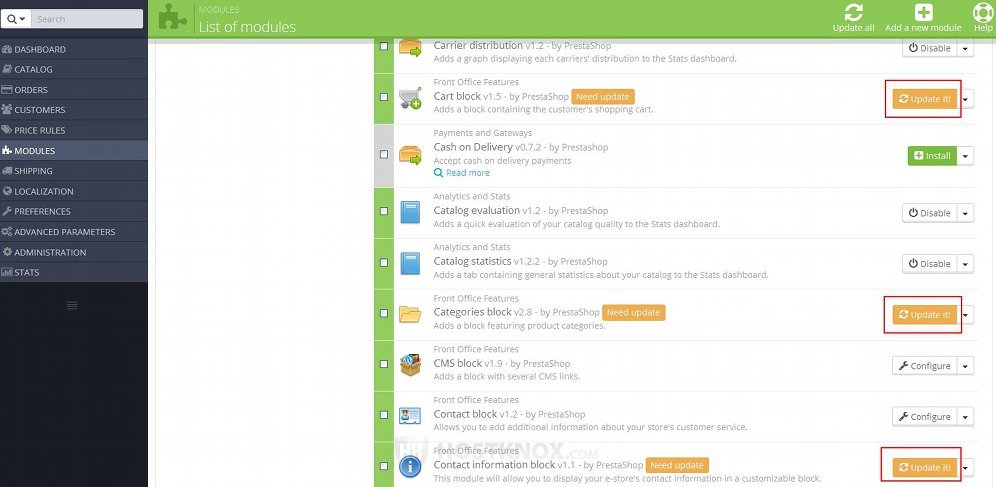Image resolution: width=996 pixels, height=487 pixels.
Task: Click Update it for Contact information block
Action: point(925,467)
